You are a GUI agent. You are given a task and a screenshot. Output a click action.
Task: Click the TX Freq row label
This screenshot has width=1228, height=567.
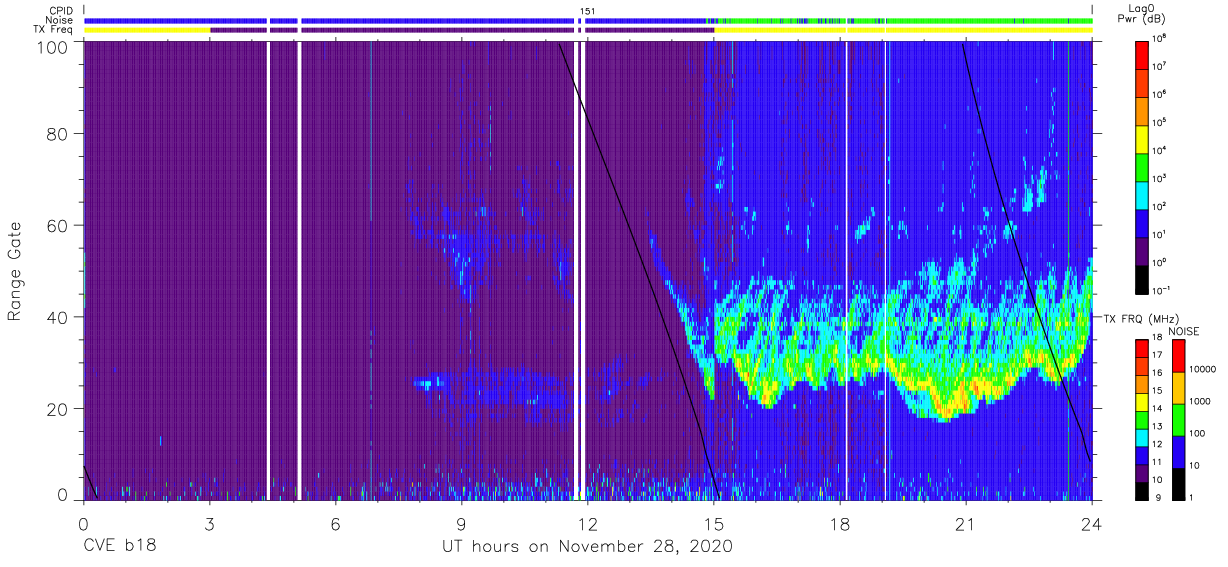(x=52, y=30)
